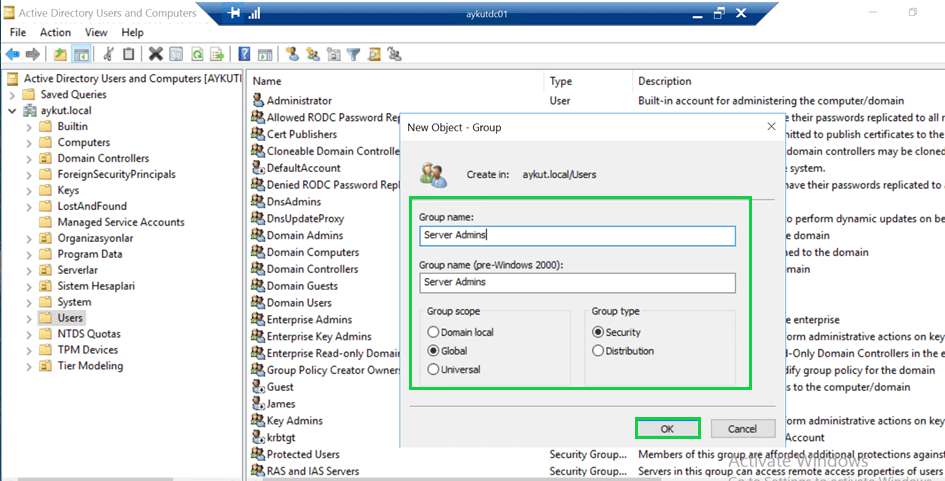Viewport: 945px width, 481px height.
Task: Select Distribution as the group type
Action: pos(598,351)
